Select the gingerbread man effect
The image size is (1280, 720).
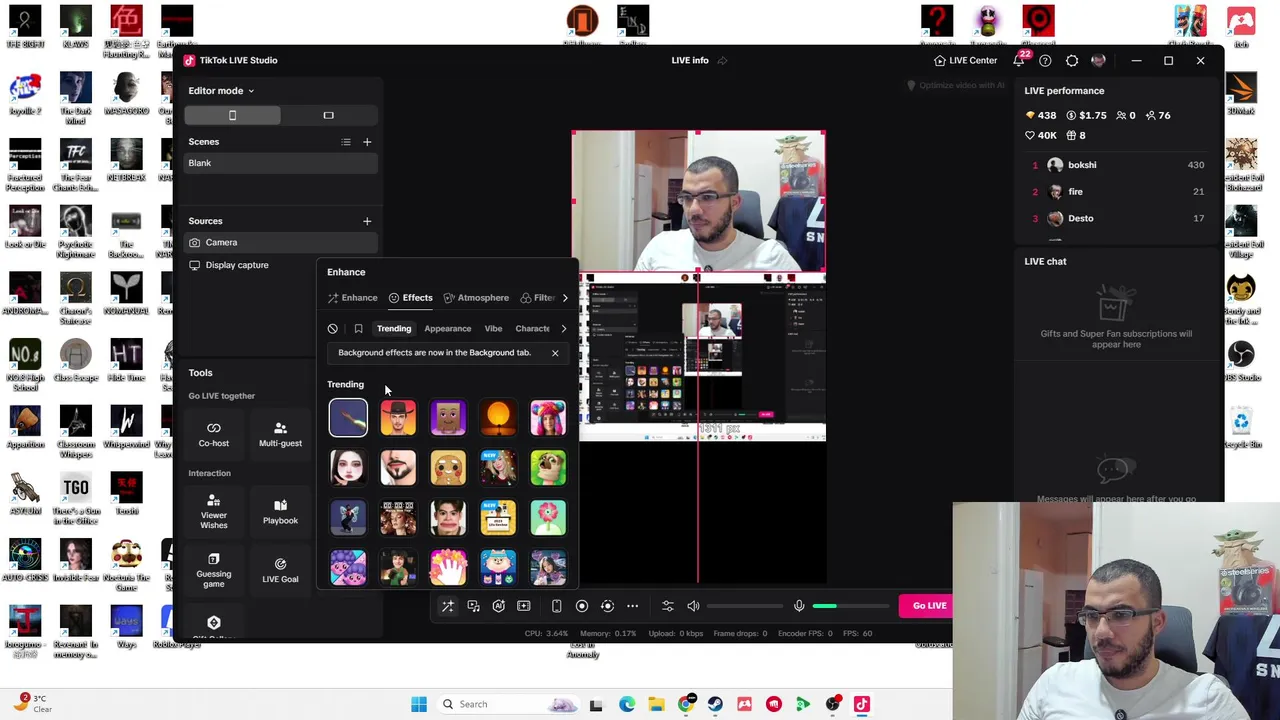[x=448, y=468]
